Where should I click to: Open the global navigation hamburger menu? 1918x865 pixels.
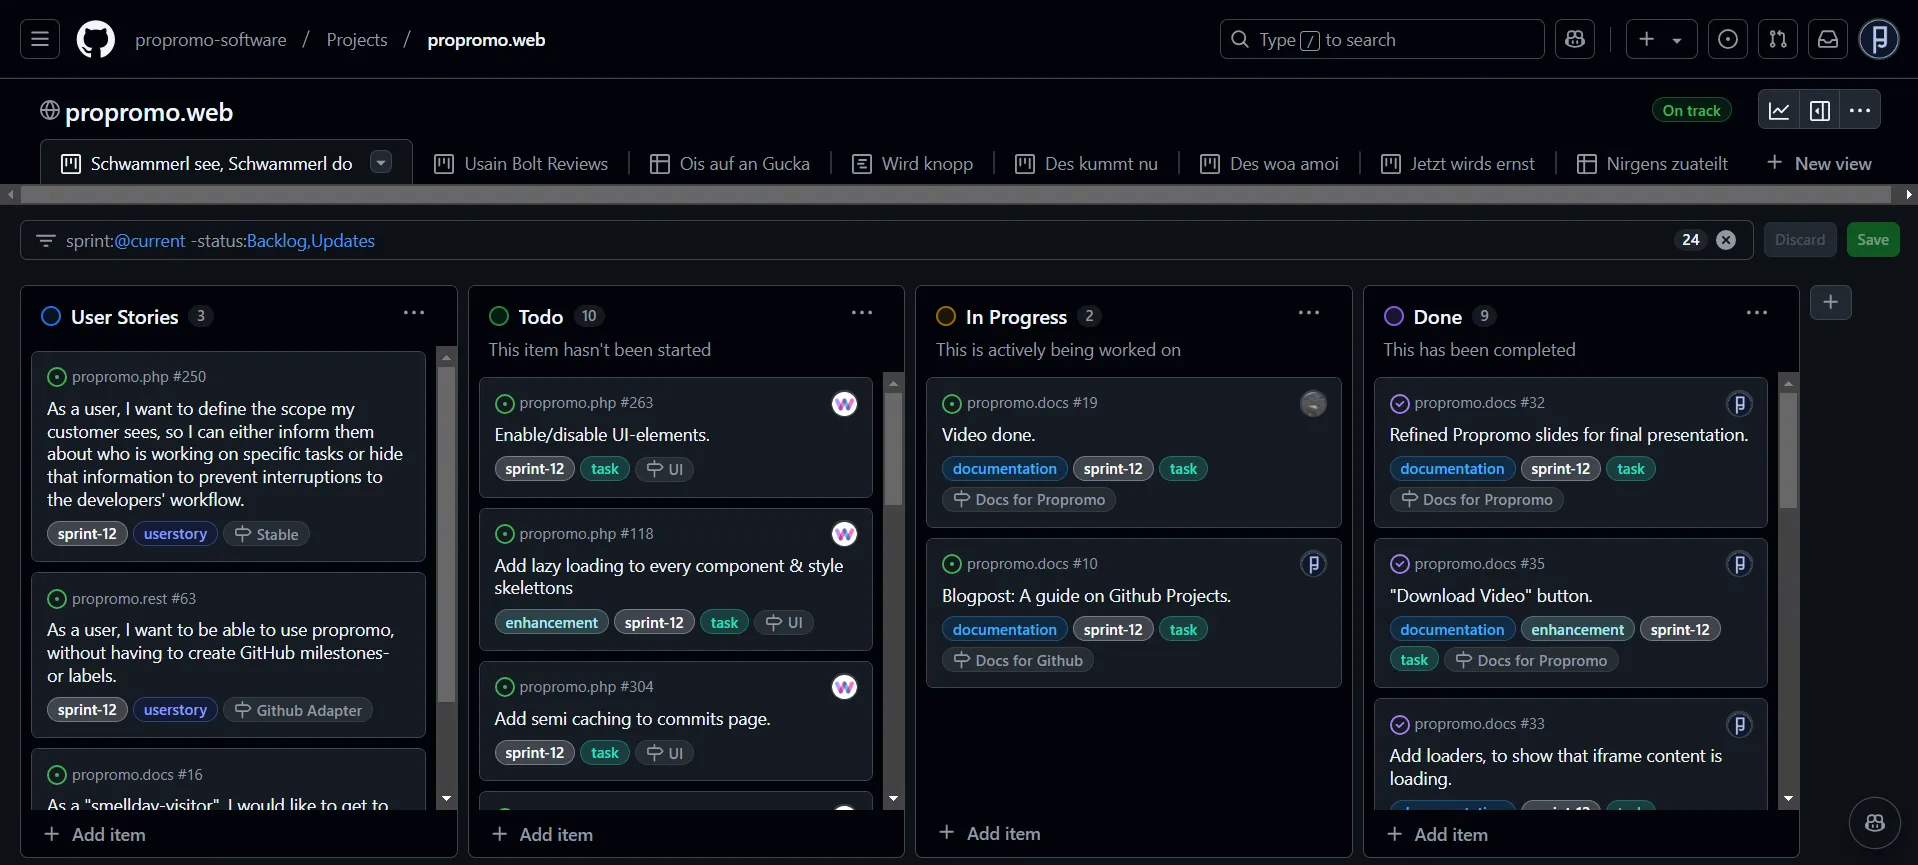coord(40,40)
